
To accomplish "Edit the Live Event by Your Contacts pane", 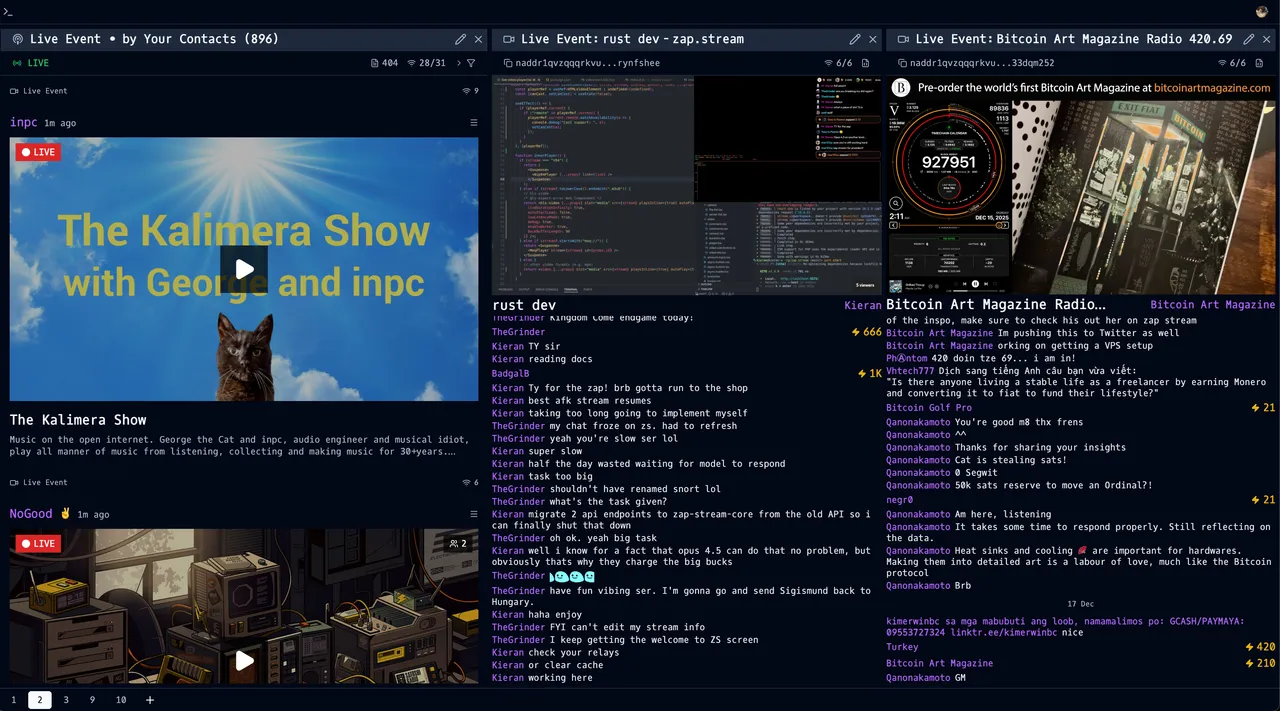I will [460, 39].
